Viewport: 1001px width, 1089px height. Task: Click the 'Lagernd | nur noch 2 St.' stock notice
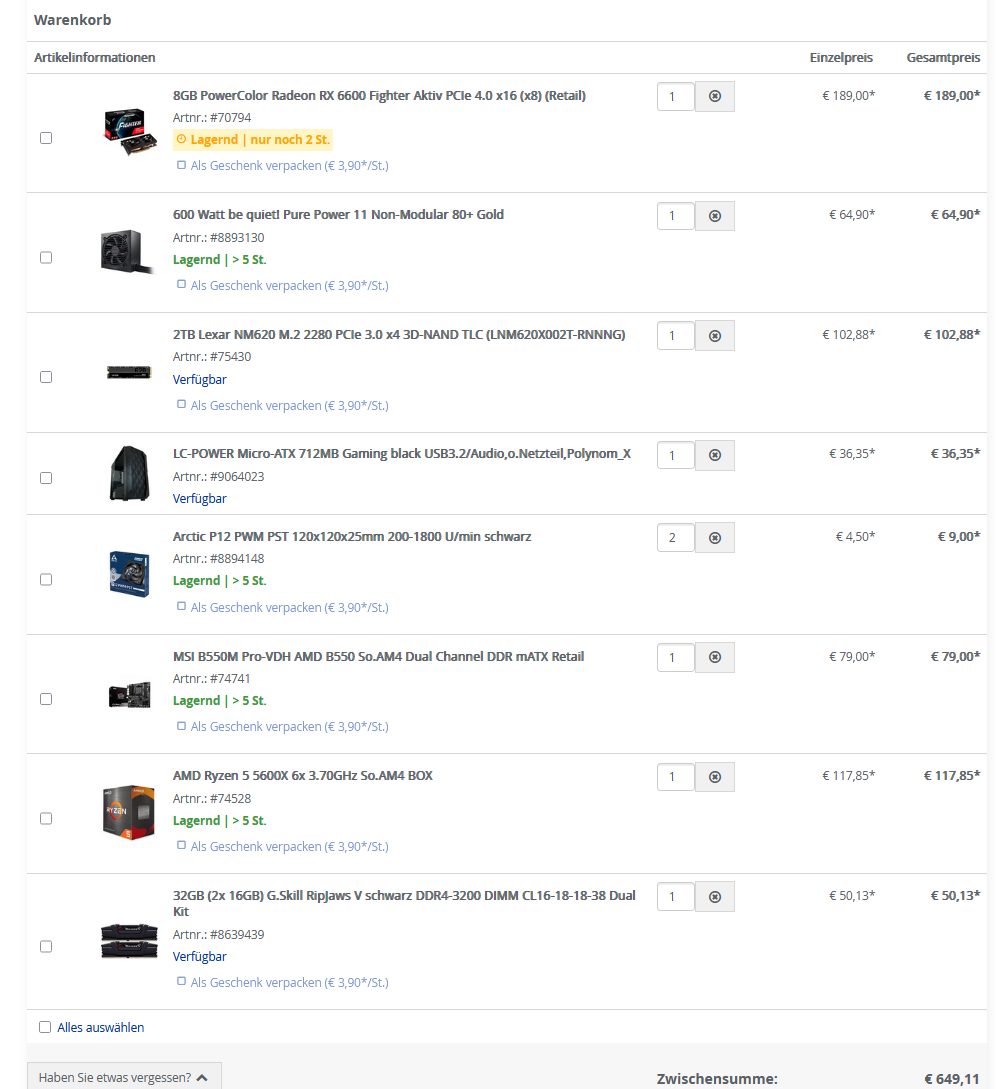[x=253, y=140]
